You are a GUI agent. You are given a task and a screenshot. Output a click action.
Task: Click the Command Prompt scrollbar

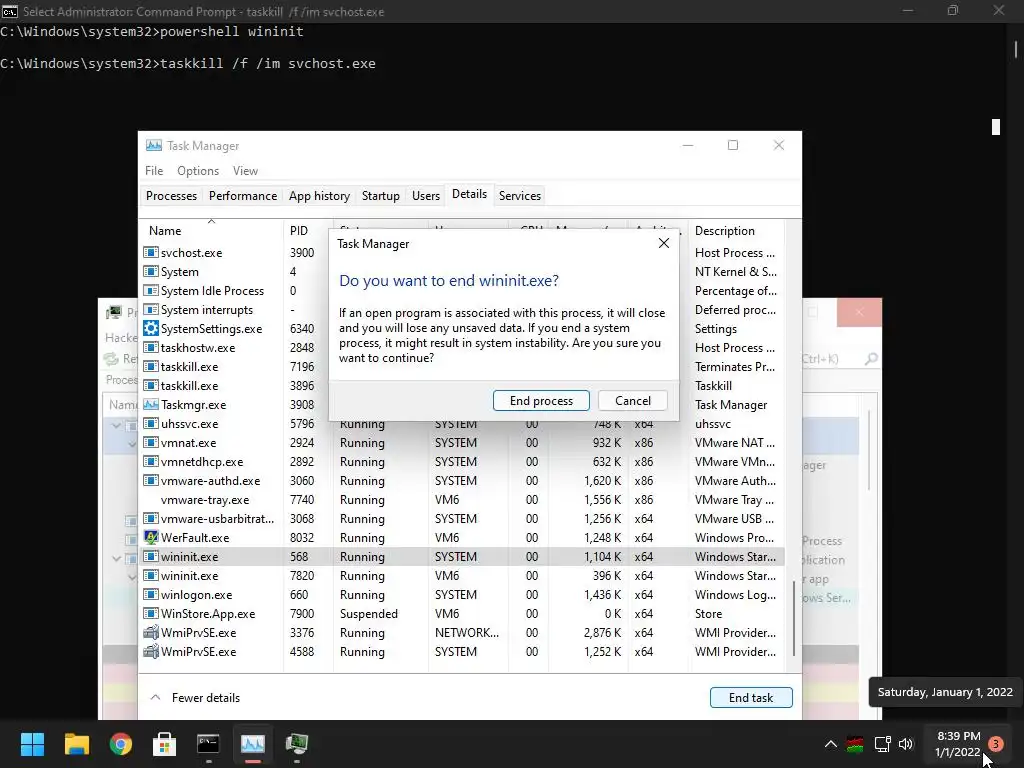(1016, 49)
